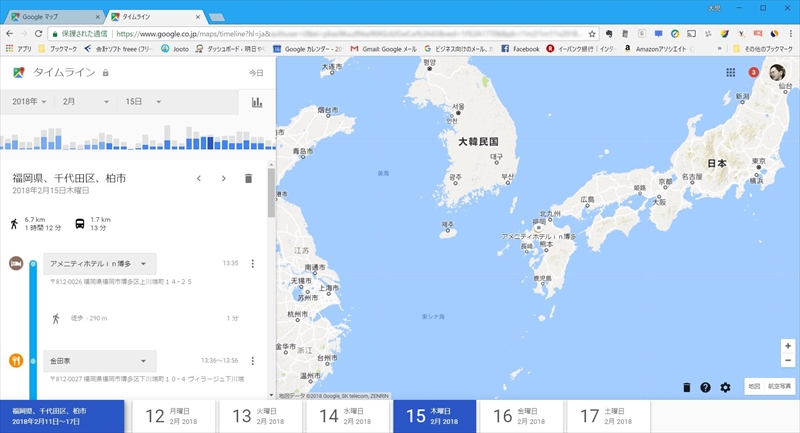Click the timeline panel vertical scrollbar
800x433 pixels.
tap(271, 191)
